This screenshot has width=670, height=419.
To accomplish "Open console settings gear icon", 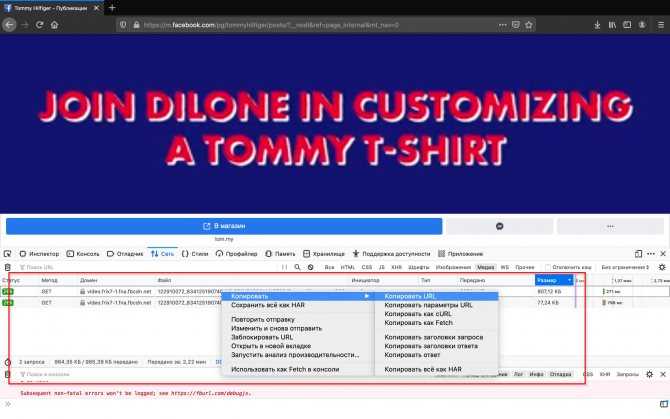I will tap(649, 374).
